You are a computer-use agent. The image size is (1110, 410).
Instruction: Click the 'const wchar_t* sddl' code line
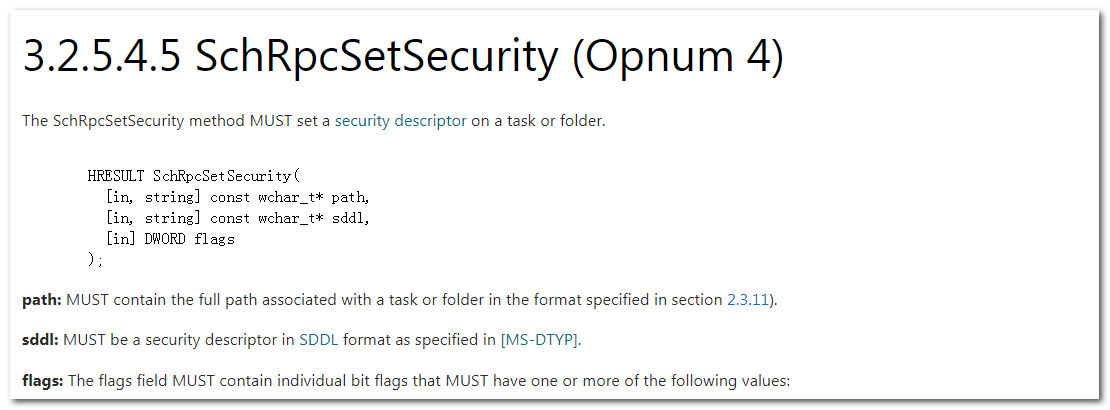[x=238, y=218]
